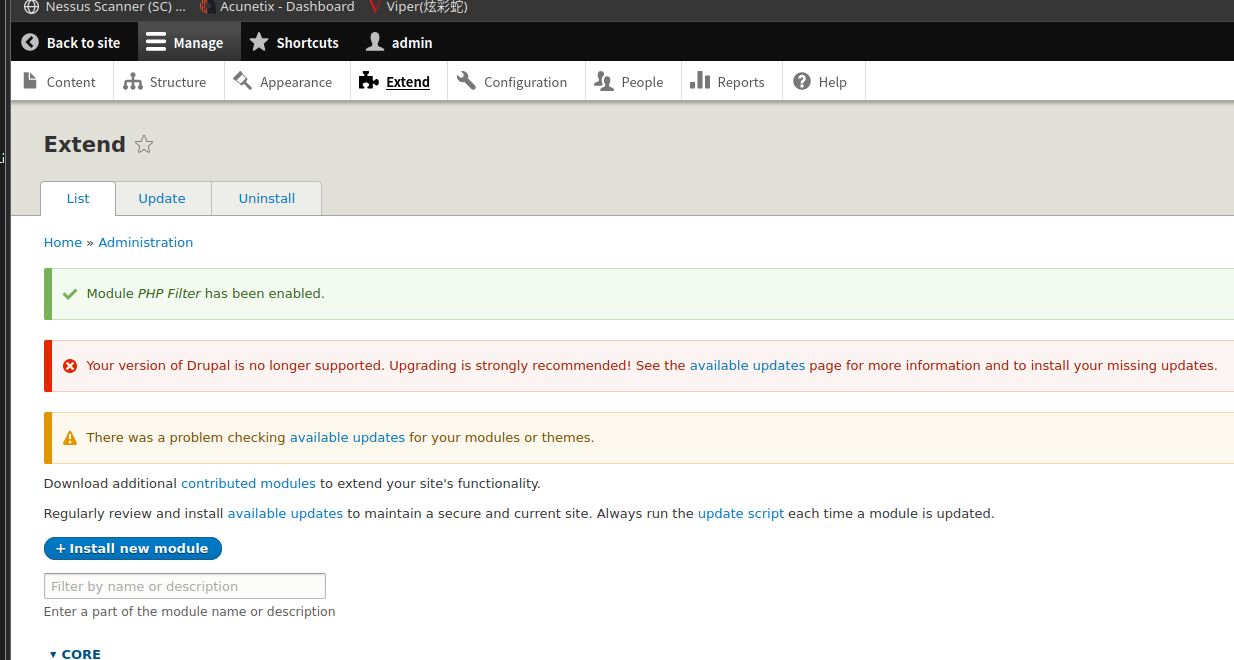Click the Manage hamburger menu icon
Screen dimensions: 1234x660
tap(156, 42)
